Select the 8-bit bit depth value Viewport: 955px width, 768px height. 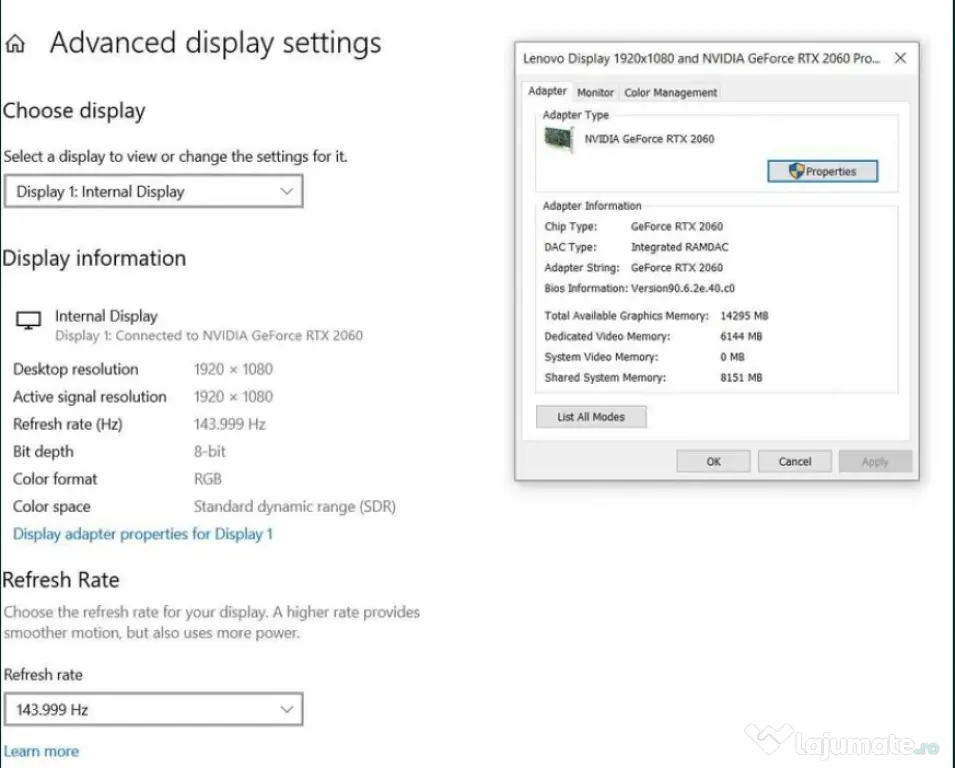tap(210, 451)
